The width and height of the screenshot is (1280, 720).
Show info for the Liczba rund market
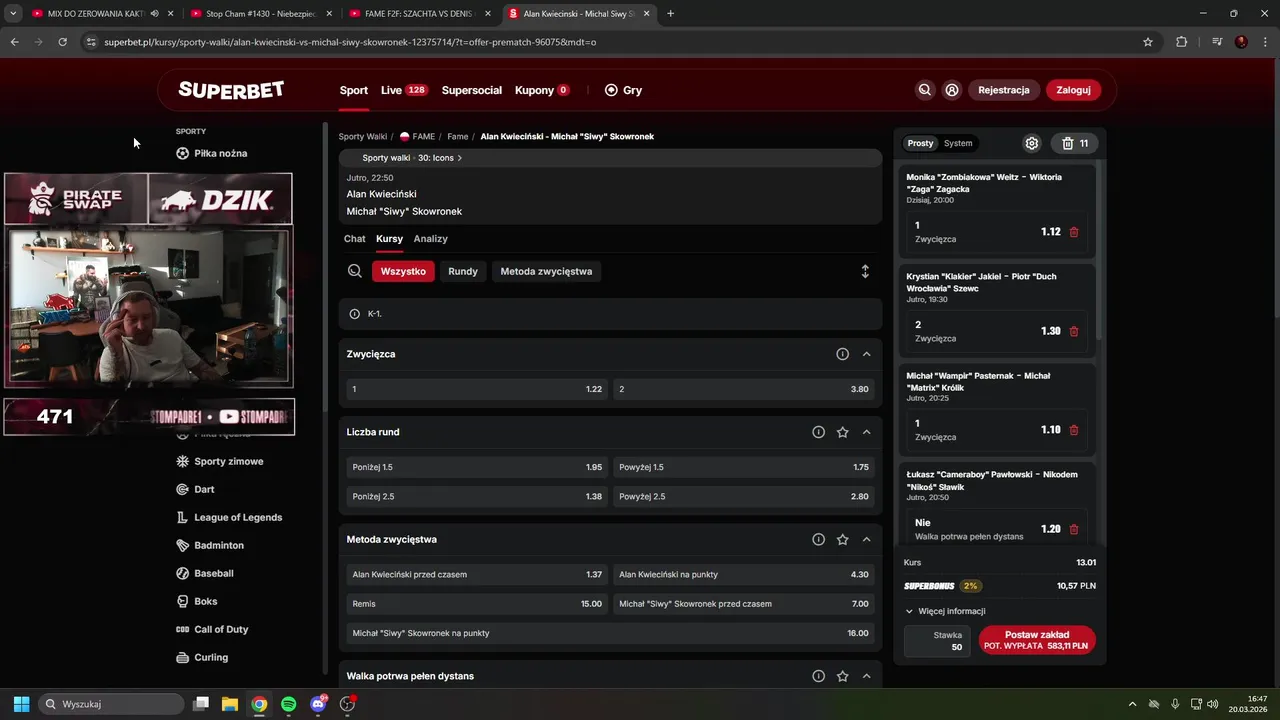tap(818, 432)
